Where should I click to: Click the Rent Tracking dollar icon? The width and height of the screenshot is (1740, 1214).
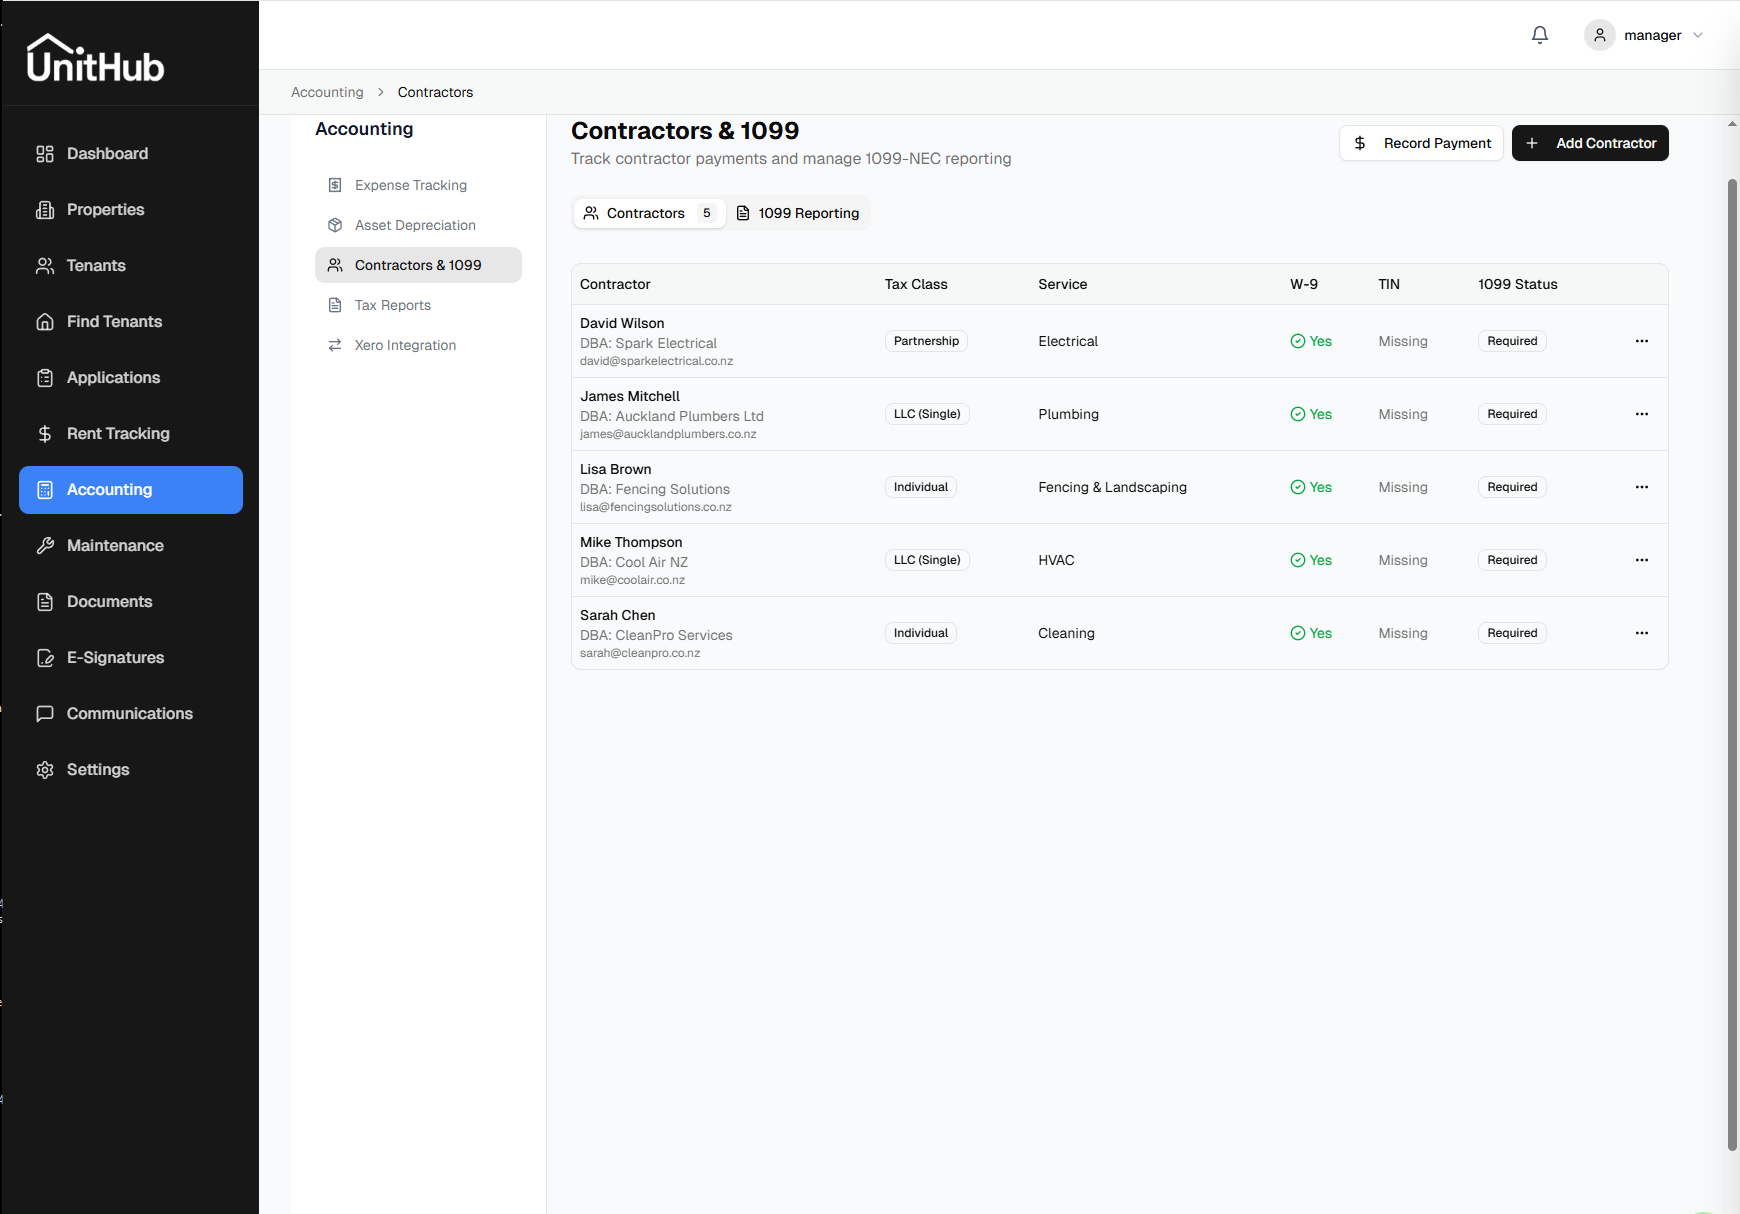pos(45,434)
